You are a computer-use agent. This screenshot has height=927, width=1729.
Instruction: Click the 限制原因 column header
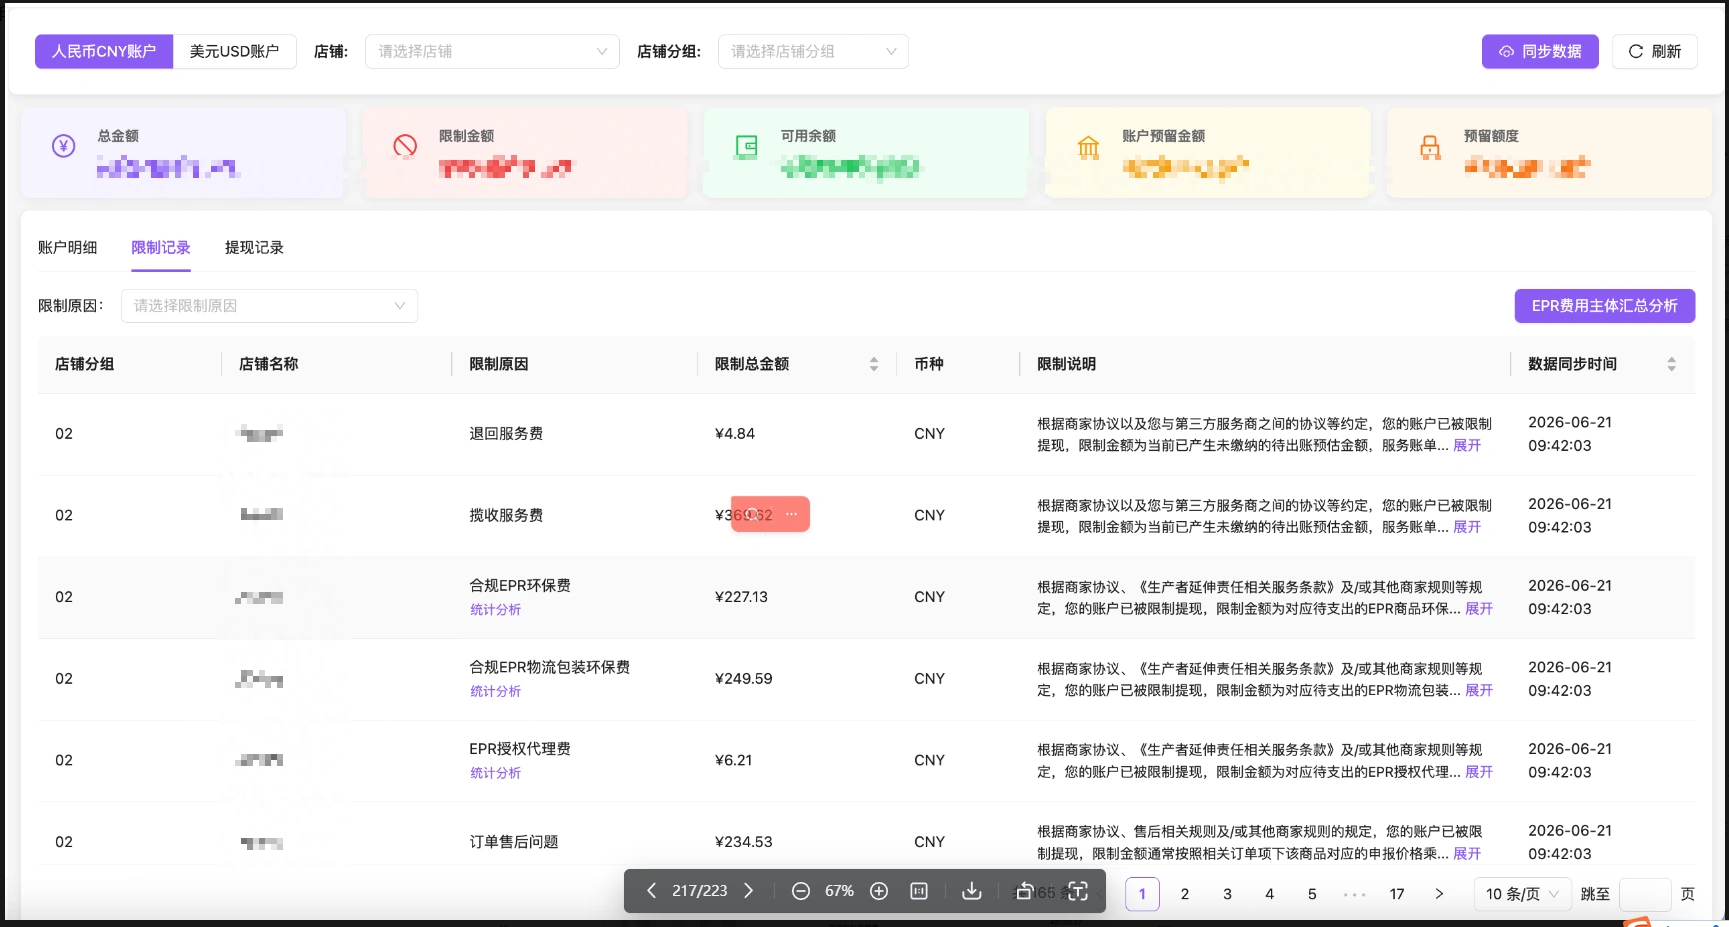pos(498,364)
